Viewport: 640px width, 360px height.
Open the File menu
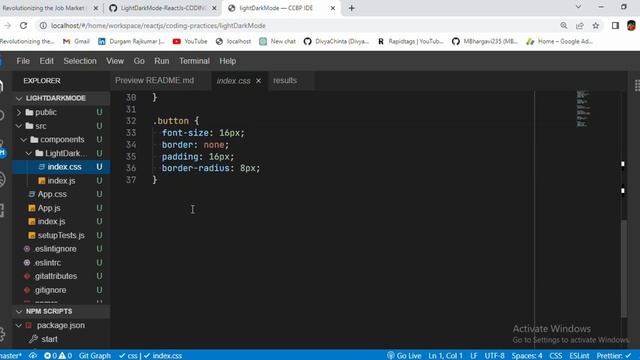pos(23,61)
